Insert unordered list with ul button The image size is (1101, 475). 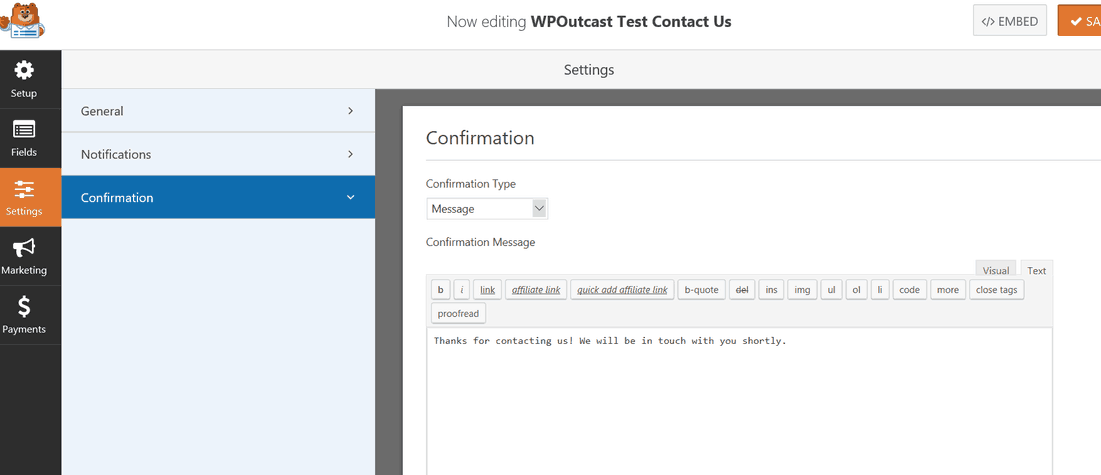pos(831,289)
